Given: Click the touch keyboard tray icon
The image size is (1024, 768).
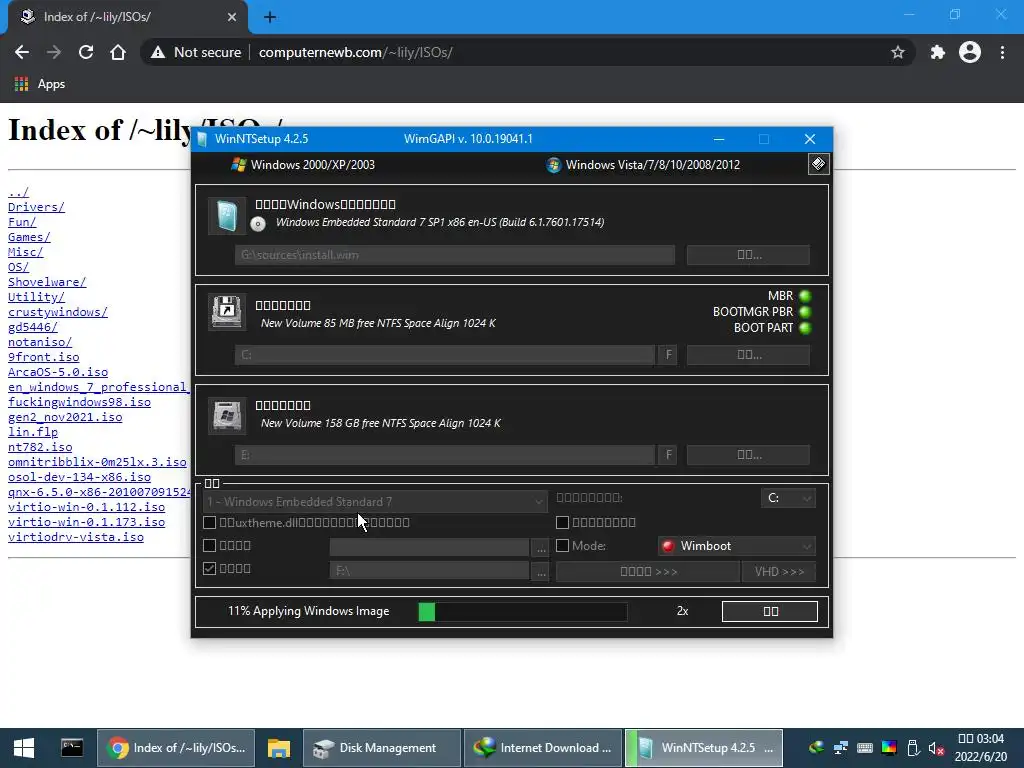Looking at the screenshot, I should tap(865, 748).
